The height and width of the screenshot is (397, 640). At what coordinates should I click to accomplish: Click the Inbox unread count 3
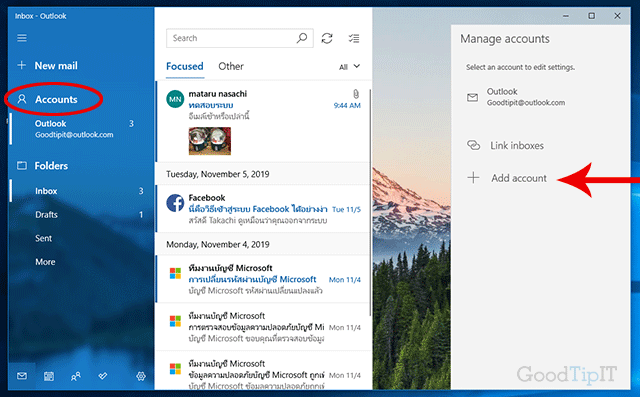click(x=141, y=191)
